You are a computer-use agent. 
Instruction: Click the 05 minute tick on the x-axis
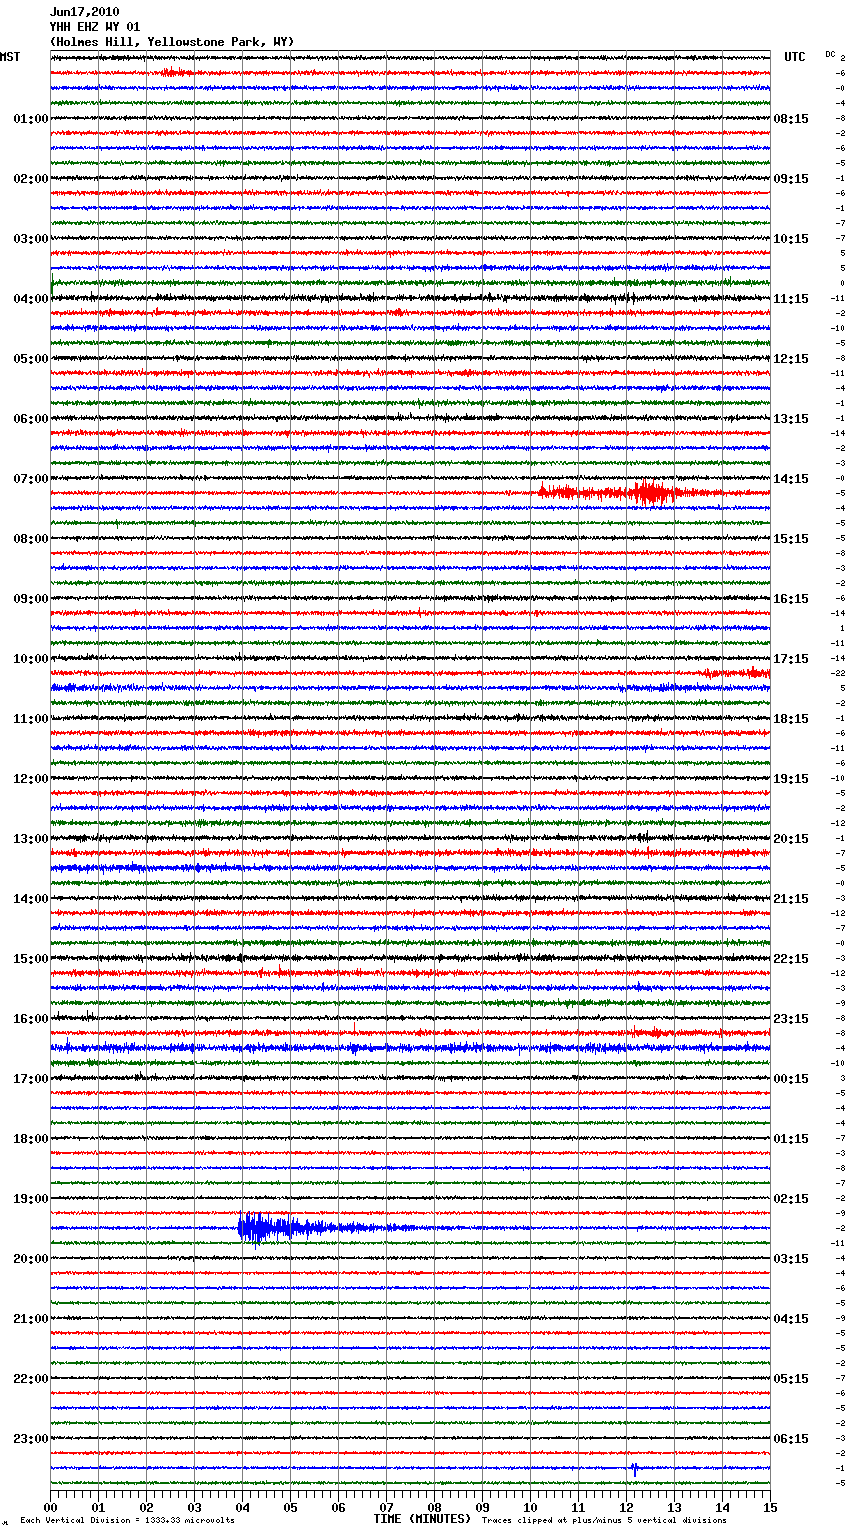(x=290, y=1507)
